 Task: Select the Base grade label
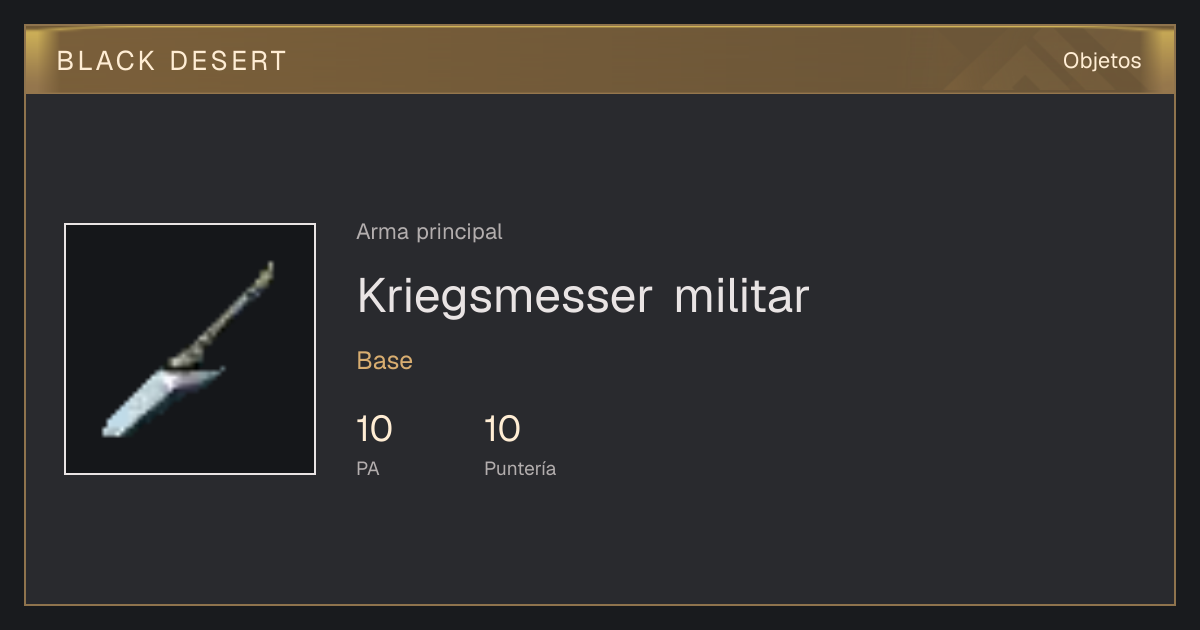(385, 361)
